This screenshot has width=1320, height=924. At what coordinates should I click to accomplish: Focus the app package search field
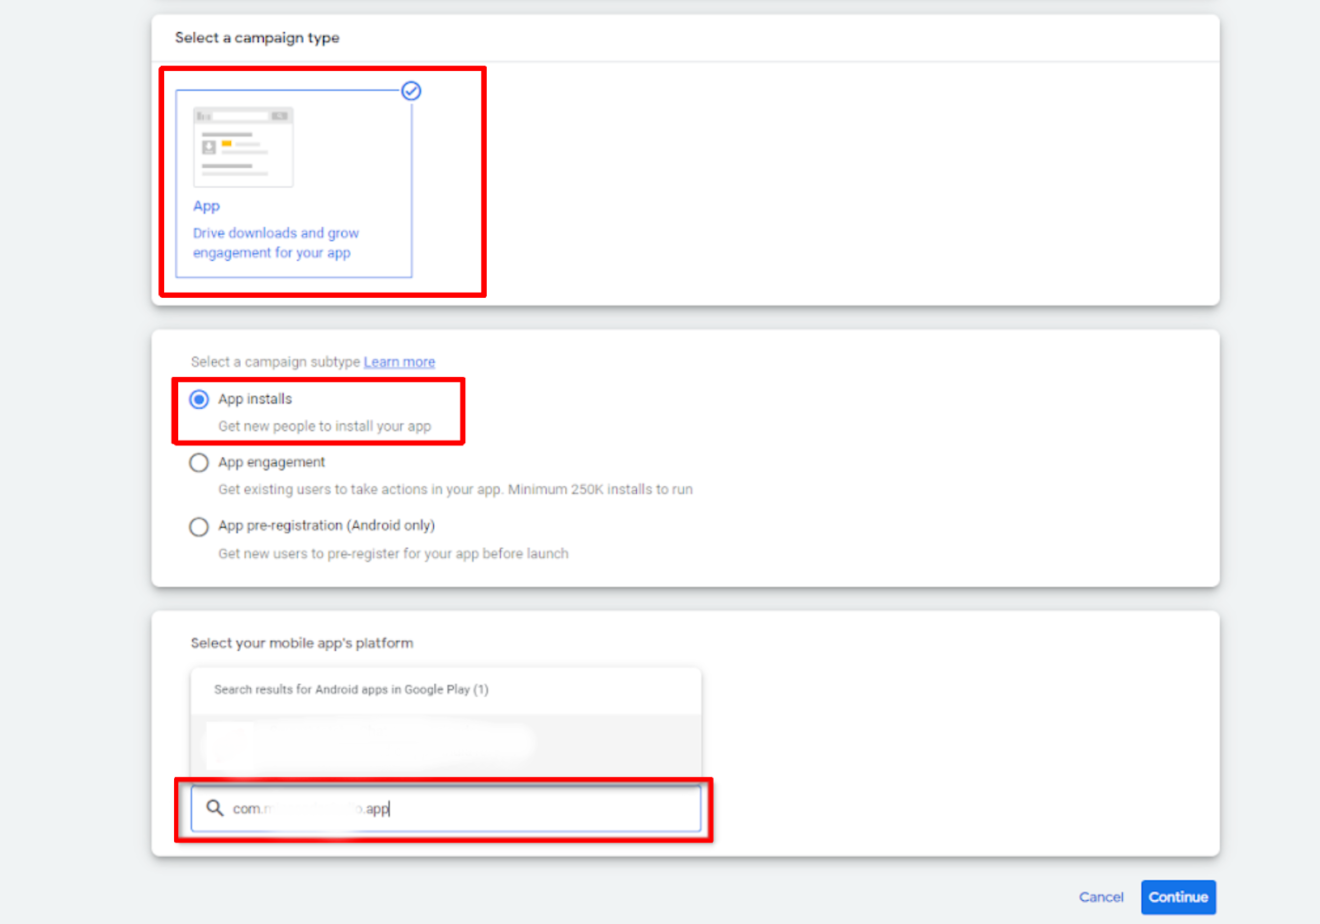pos(446,808)
